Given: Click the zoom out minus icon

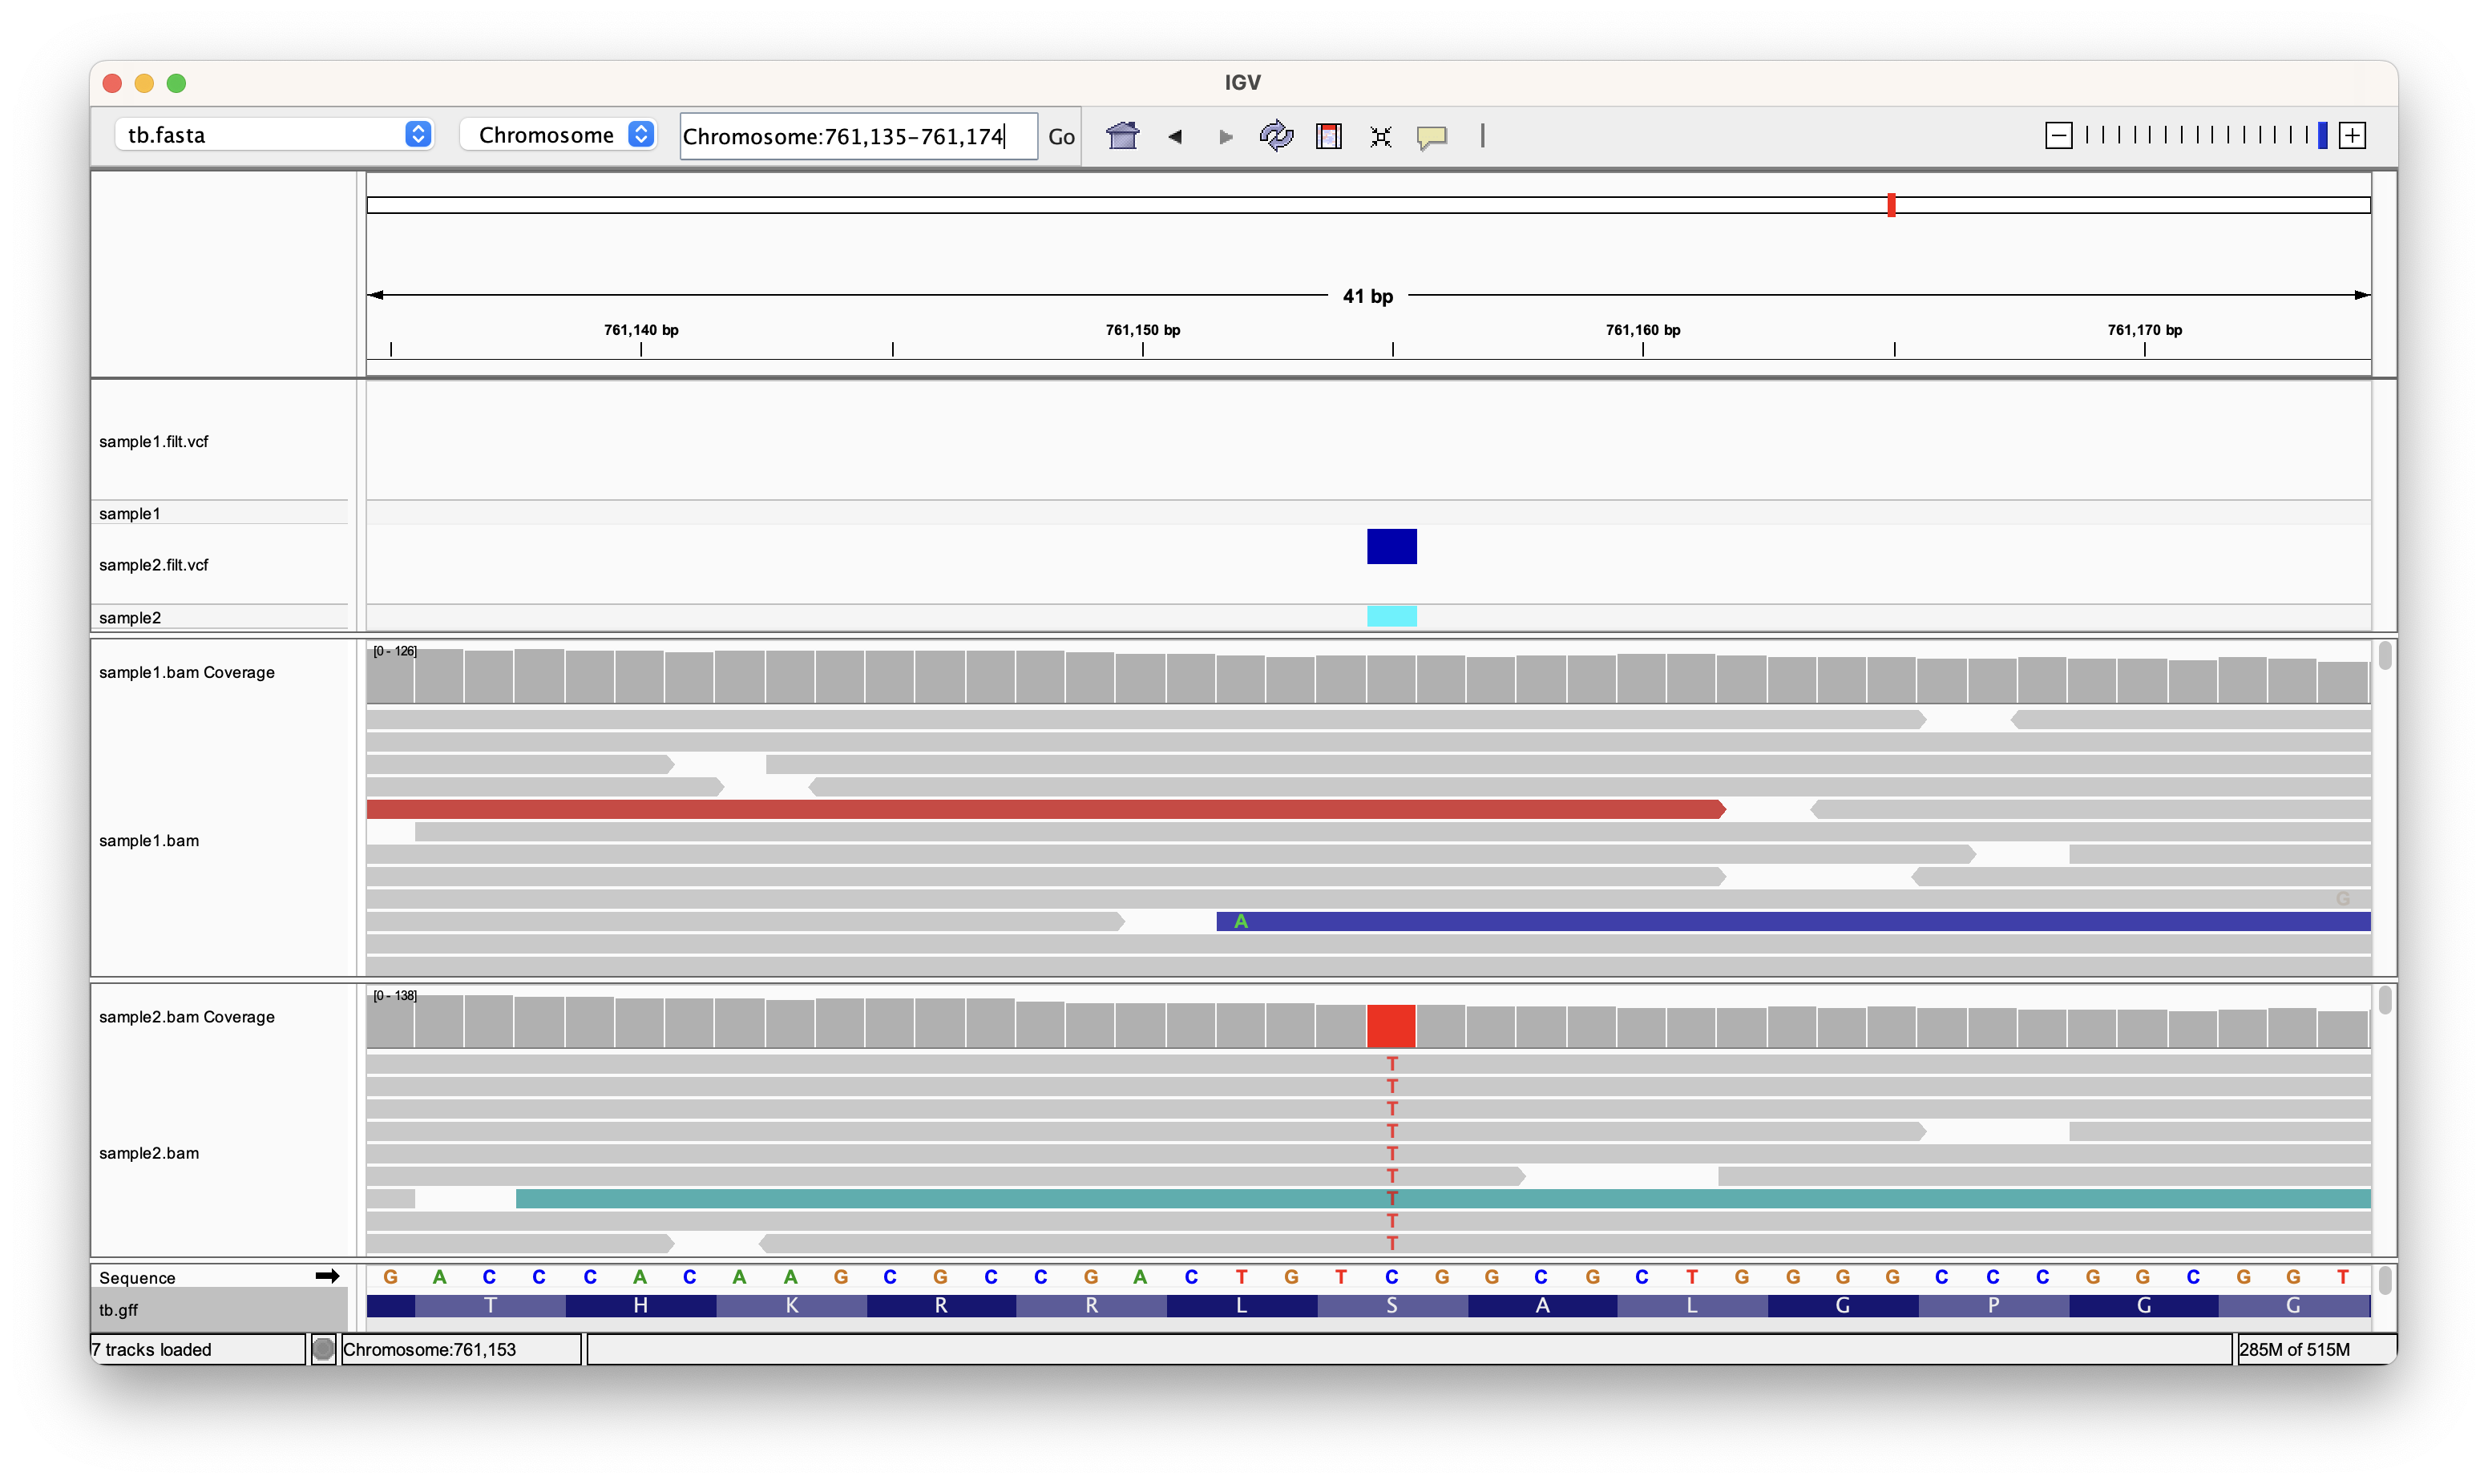Looking at the screenshot, I should 2058,135.
